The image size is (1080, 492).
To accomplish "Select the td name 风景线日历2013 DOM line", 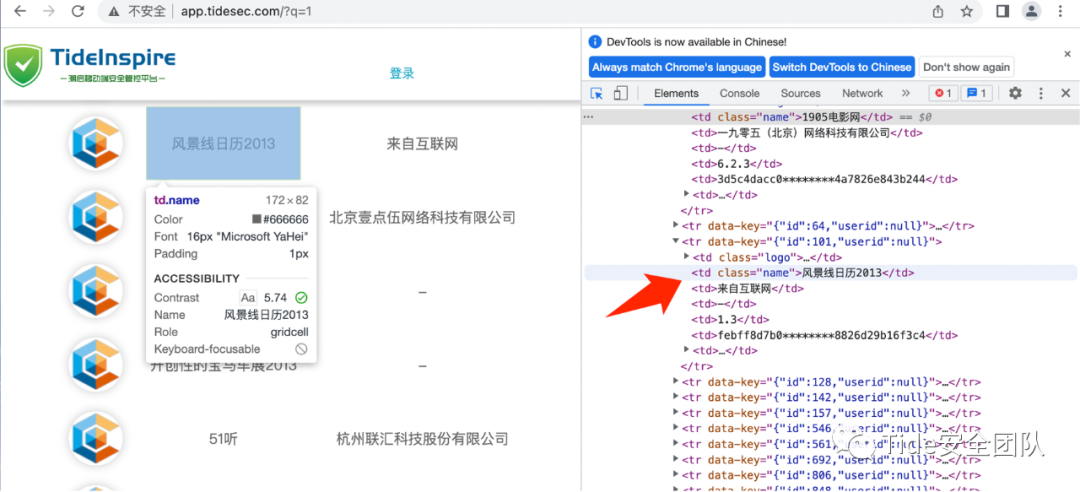I will (803, 272).
